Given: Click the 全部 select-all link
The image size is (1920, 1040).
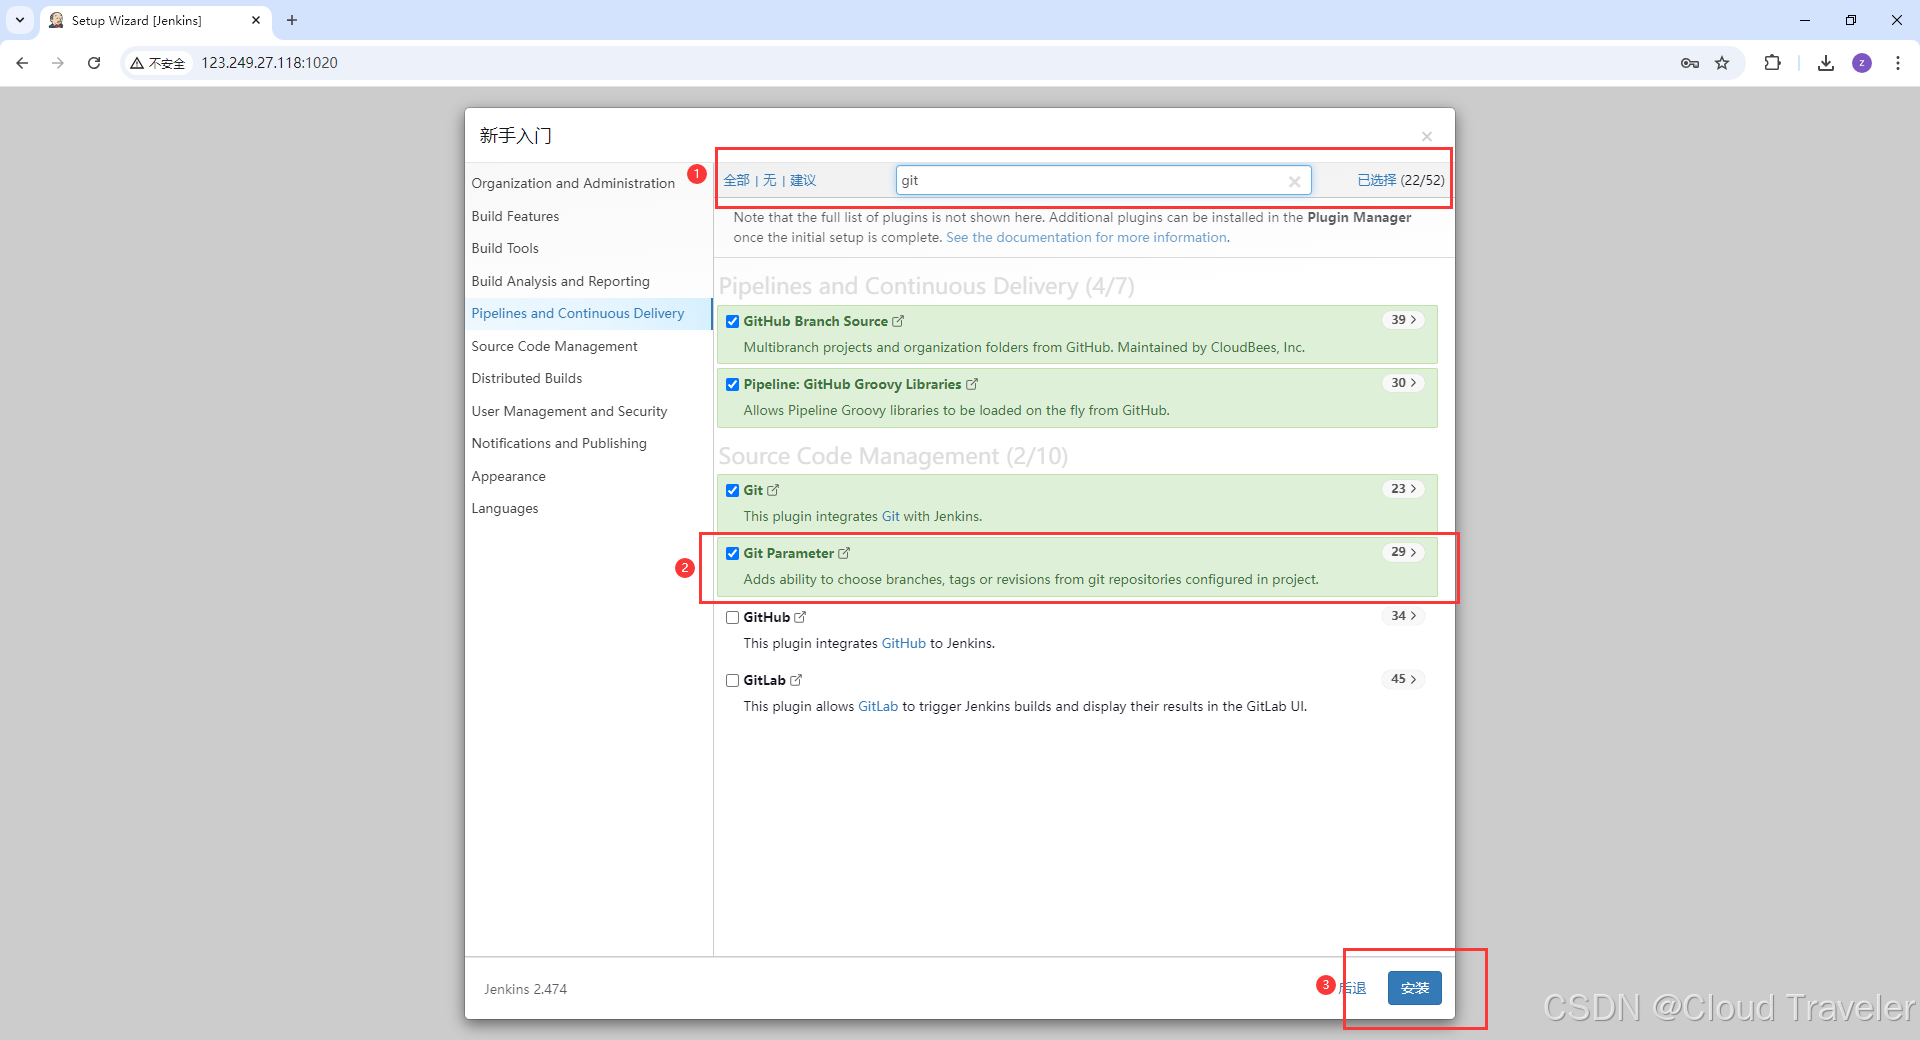Looking at the screenshot, I should click(736, 180).
